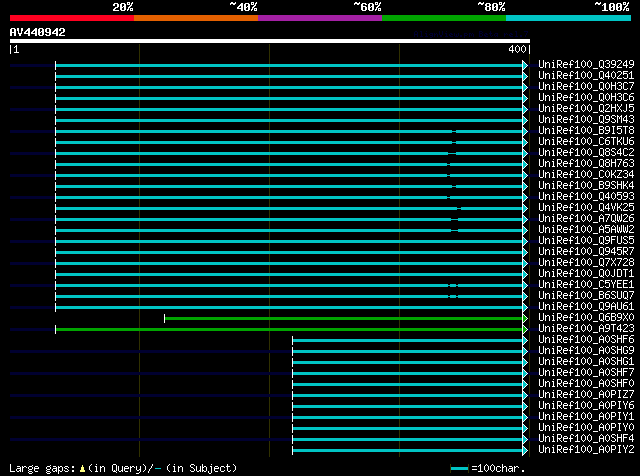Viewport: 640px width, 476px height.
Task: Select the UniRef100_A0SHF4 label
Action: click(x=586, y=439)
